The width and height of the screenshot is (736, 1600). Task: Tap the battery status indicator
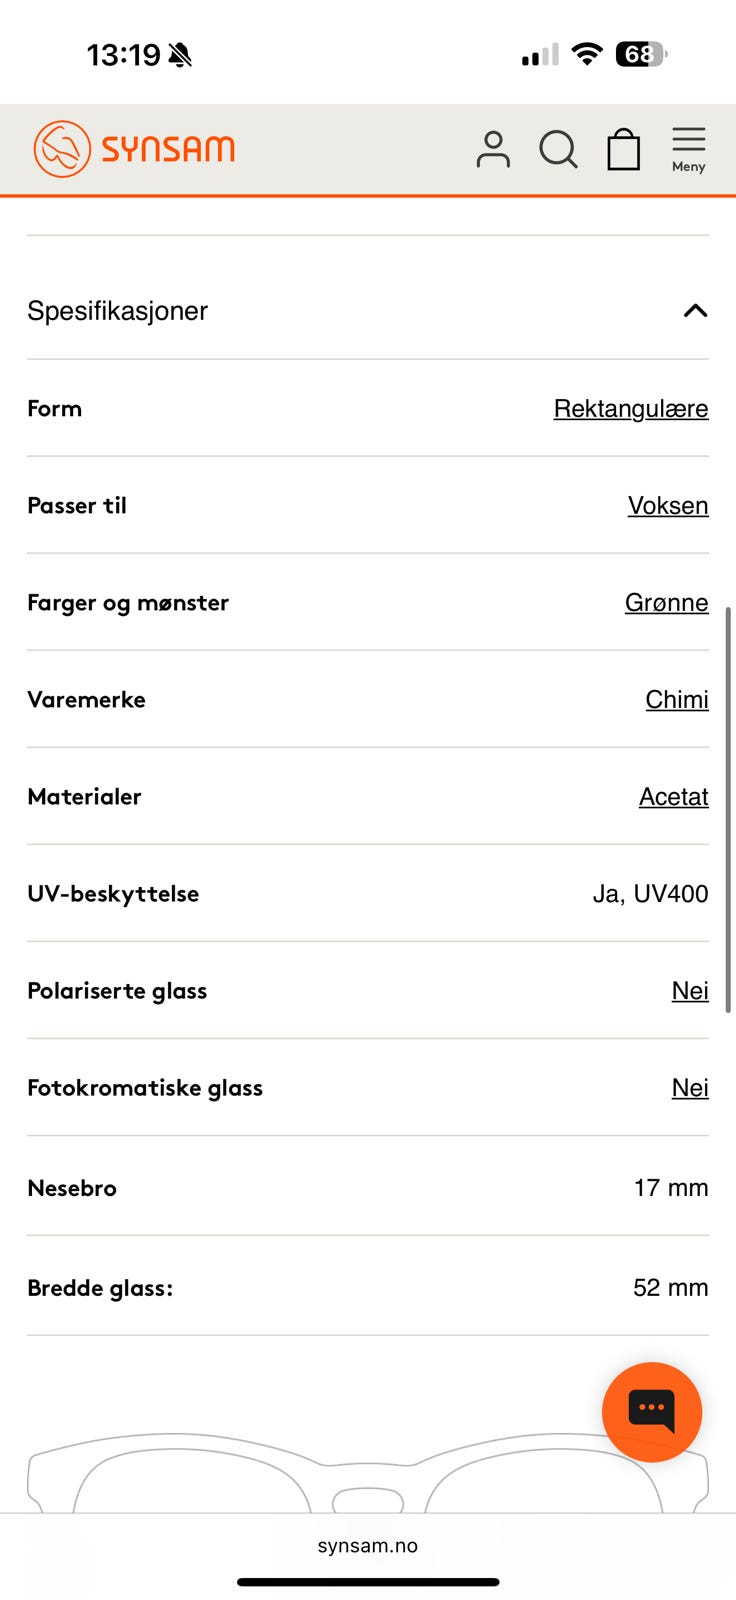[641, 54]
